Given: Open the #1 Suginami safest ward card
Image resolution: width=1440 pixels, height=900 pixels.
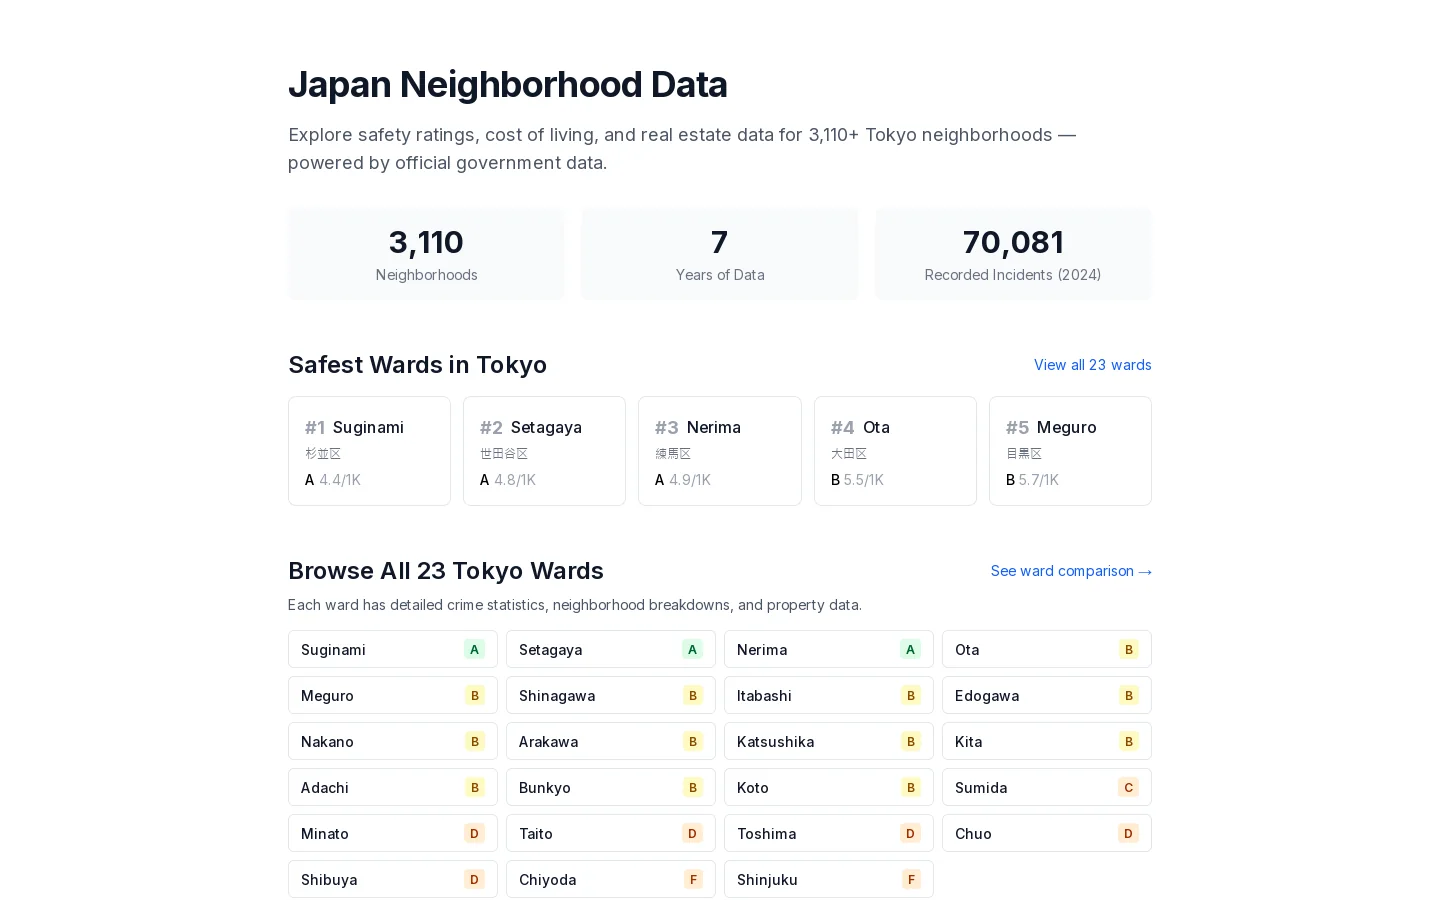Looking at the screenshot, I should 369,451.
